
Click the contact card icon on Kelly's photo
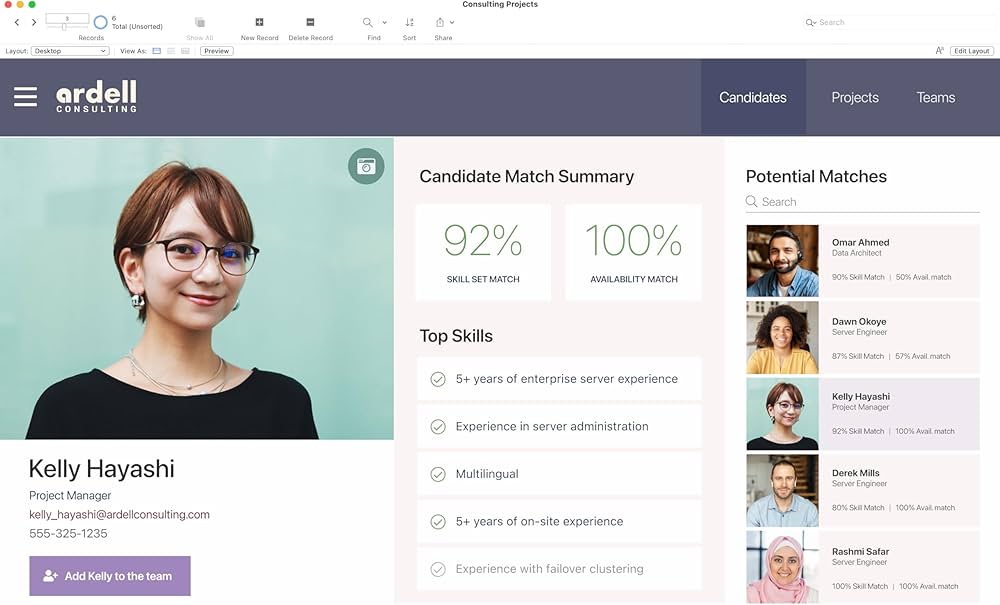tap(366, 166)
